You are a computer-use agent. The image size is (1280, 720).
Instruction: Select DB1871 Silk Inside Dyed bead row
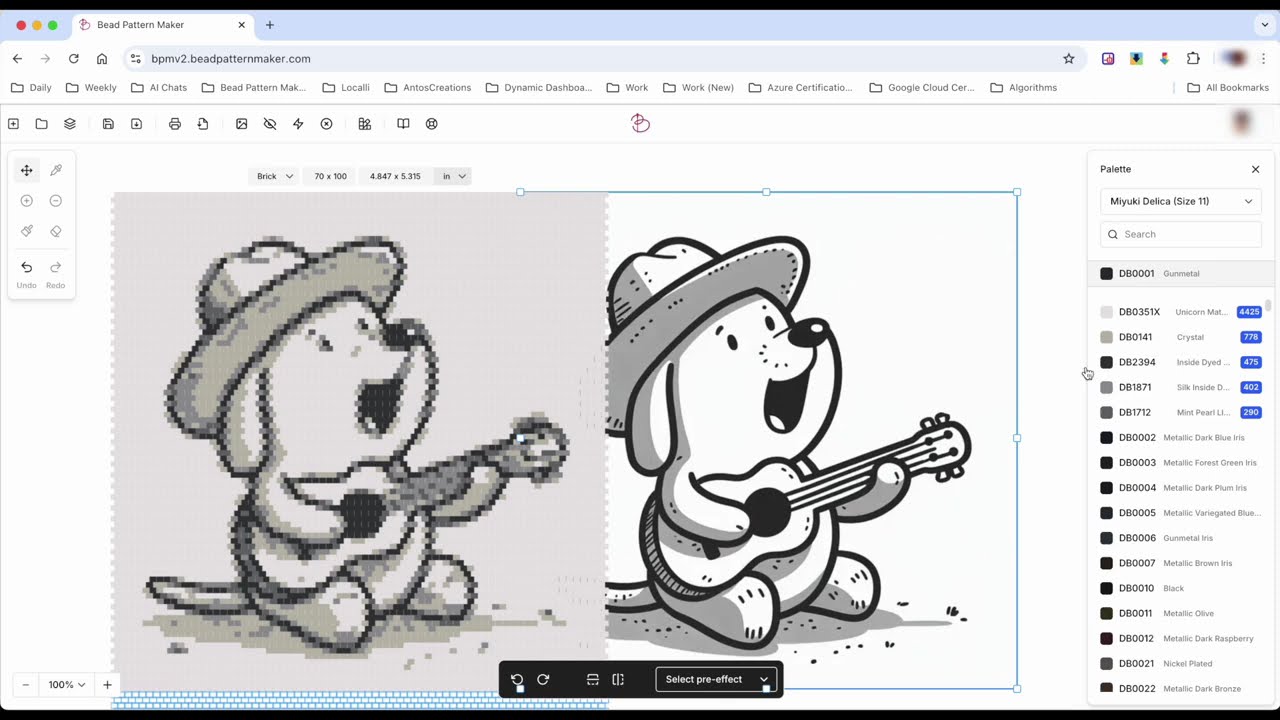[1181, 387]
